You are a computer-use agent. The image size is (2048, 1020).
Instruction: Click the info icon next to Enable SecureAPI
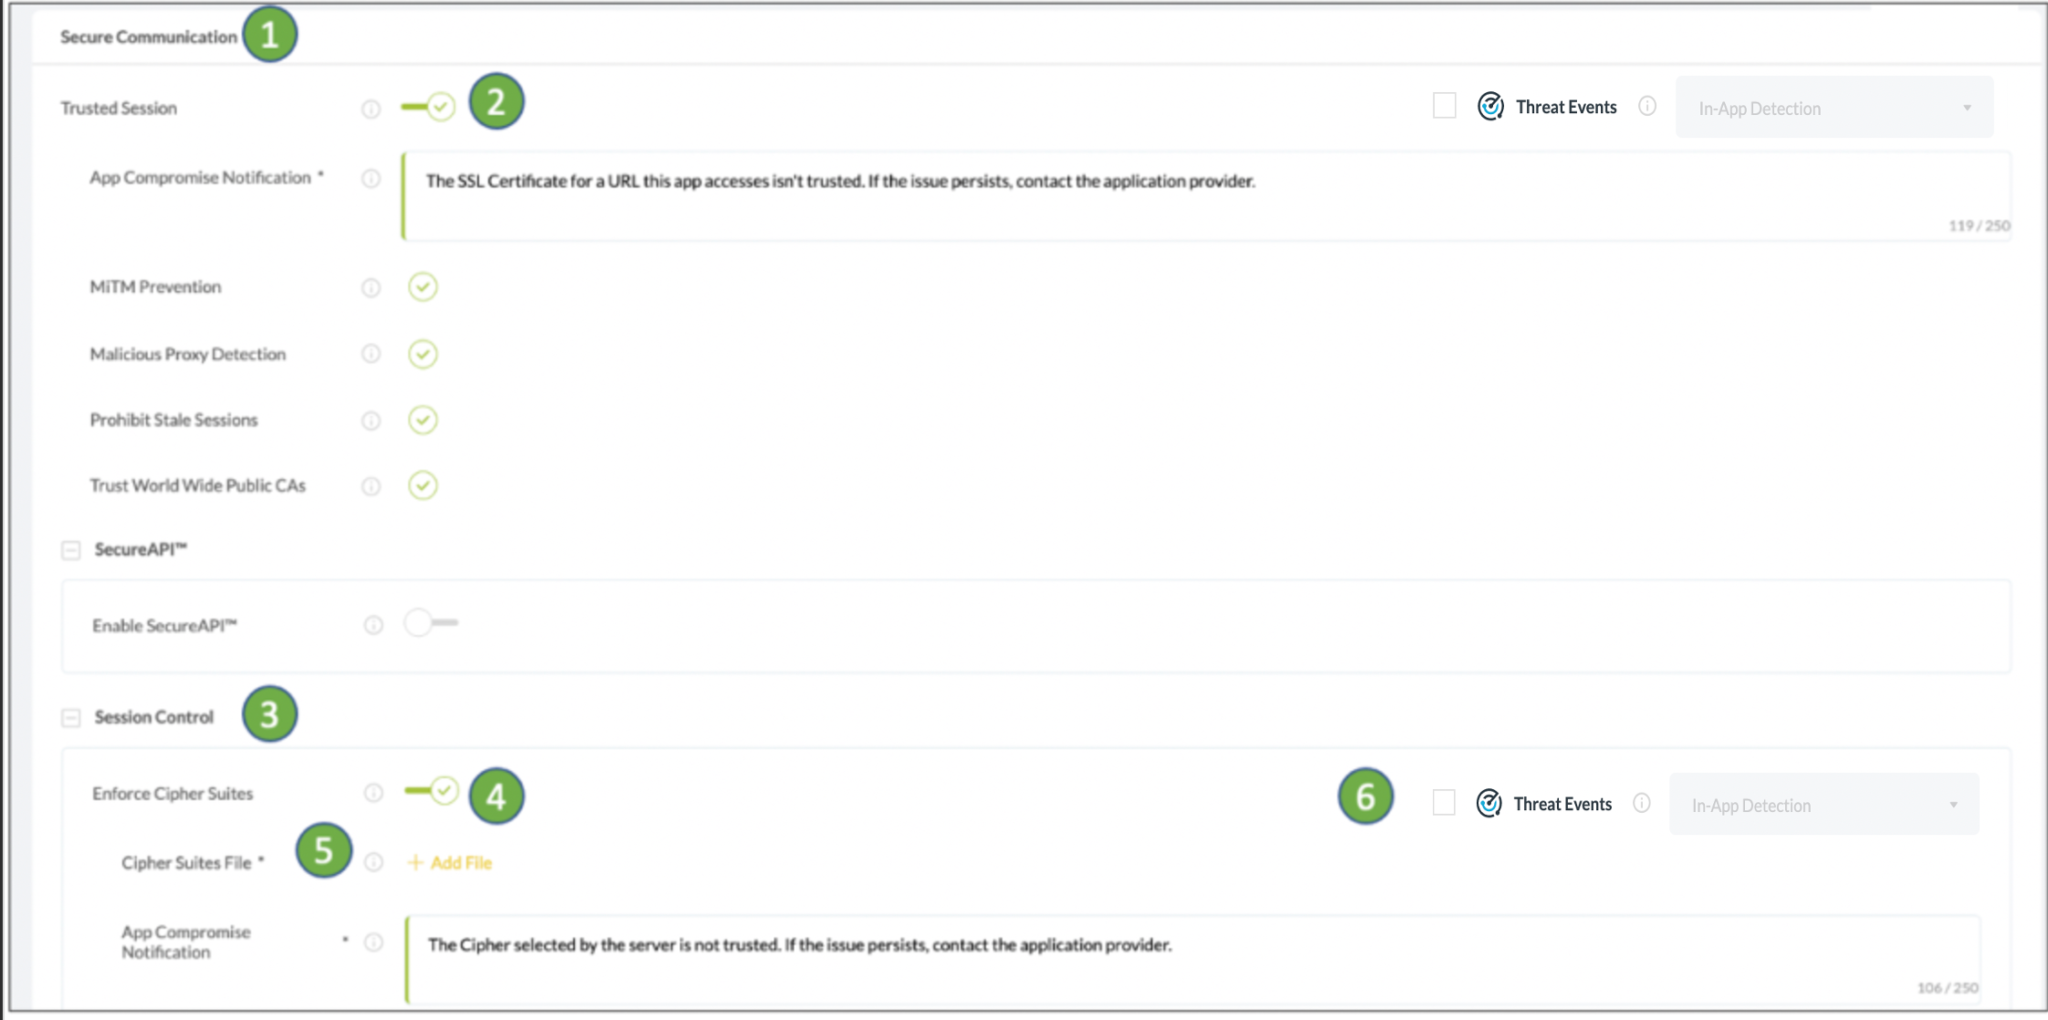(373, 625)
